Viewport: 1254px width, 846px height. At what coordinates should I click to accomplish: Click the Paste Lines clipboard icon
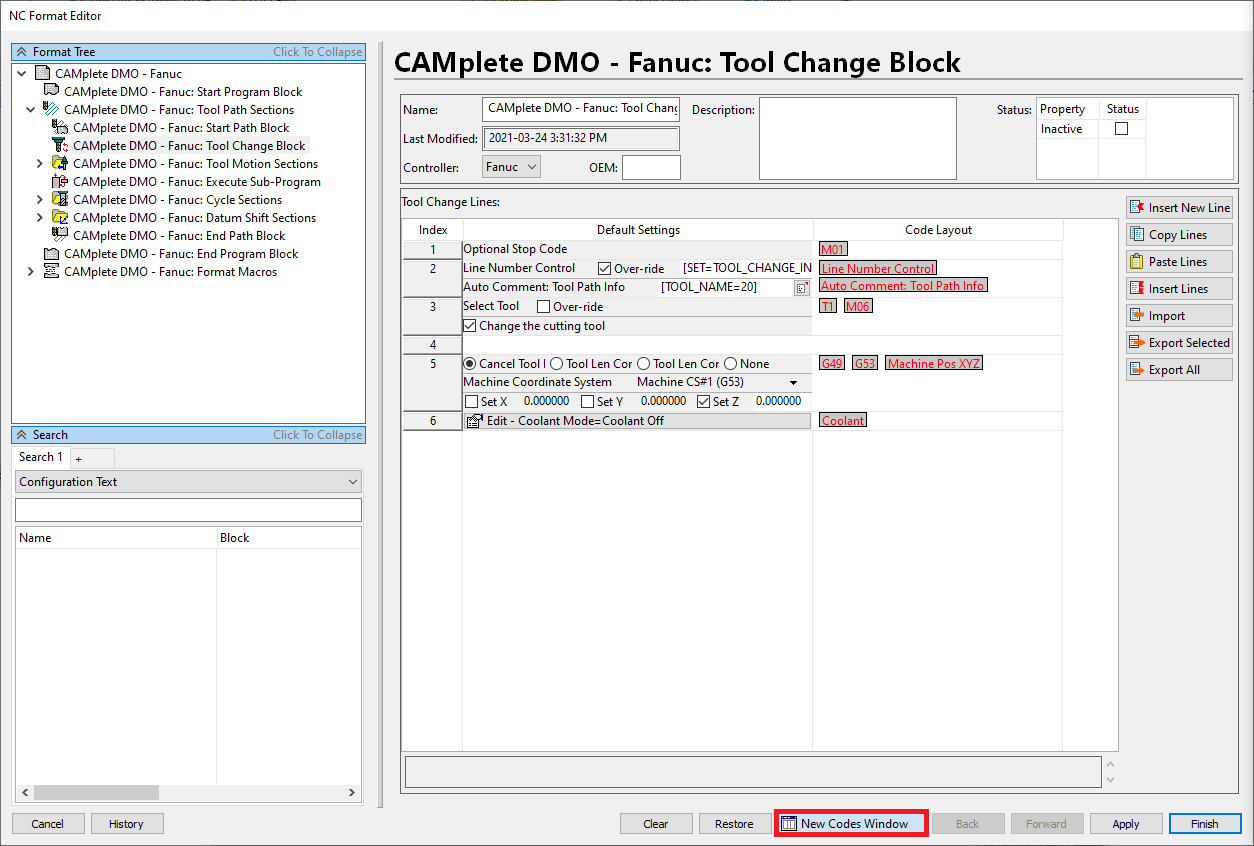[x=1135, y=261]
